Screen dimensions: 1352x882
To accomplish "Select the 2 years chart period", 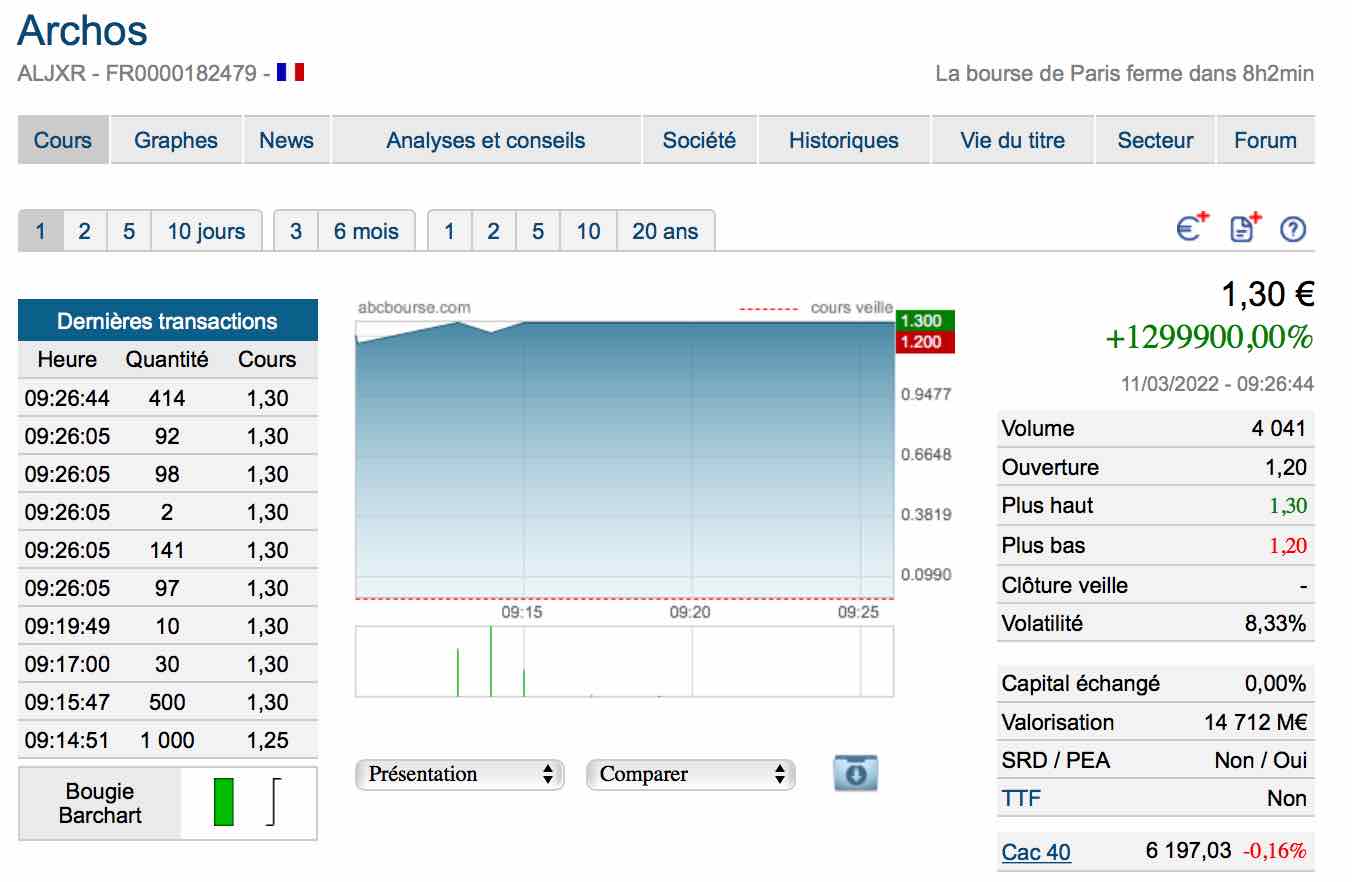I will point(494,231).
